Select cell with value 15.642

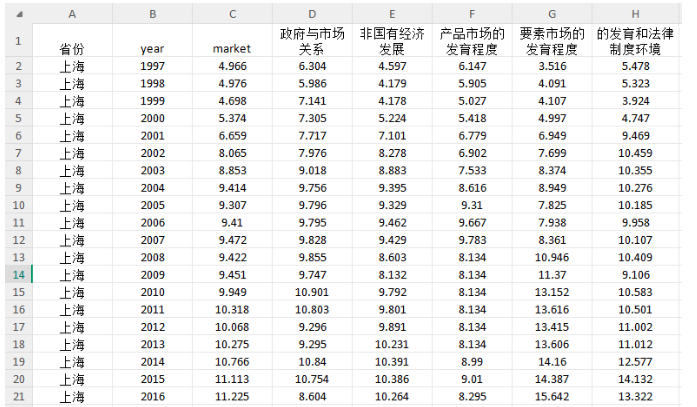(552, 396)
